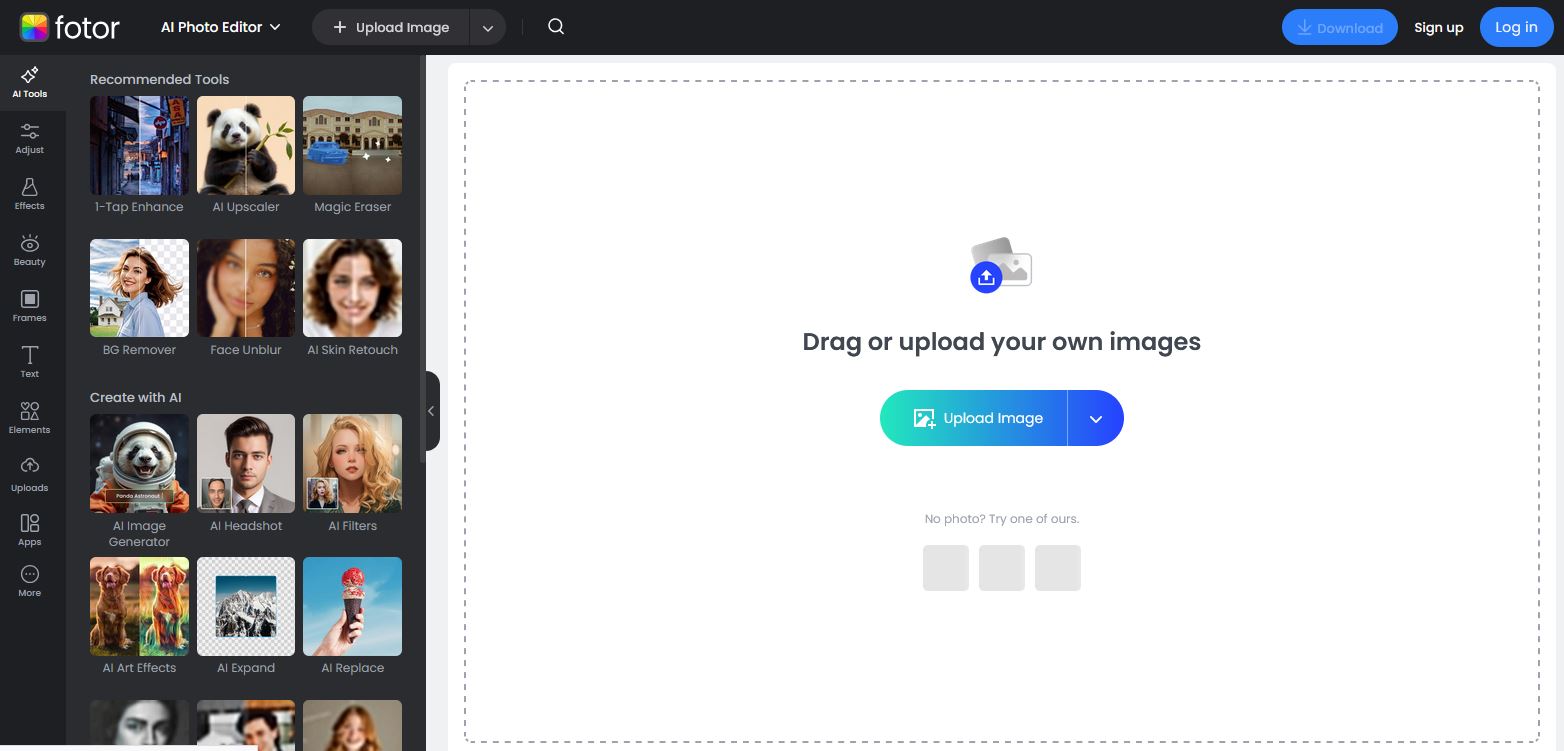The height and width of the screenshot is (751, 1564).
Task: Open the Apps panel in sidebar
Action: (x=29, y=530)
